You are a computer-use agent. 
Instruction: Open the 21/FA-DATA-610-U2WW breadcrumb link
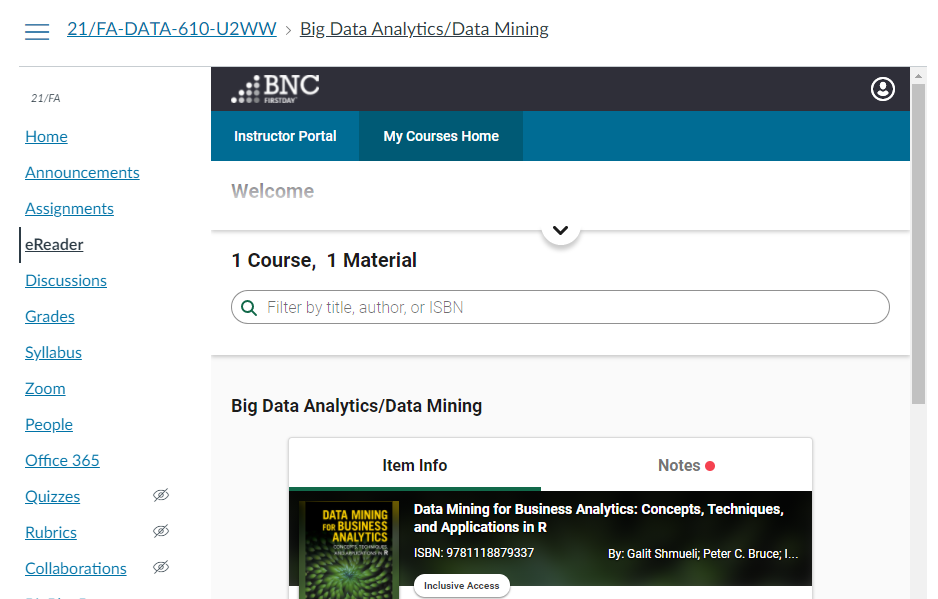[x=172, y=29]
